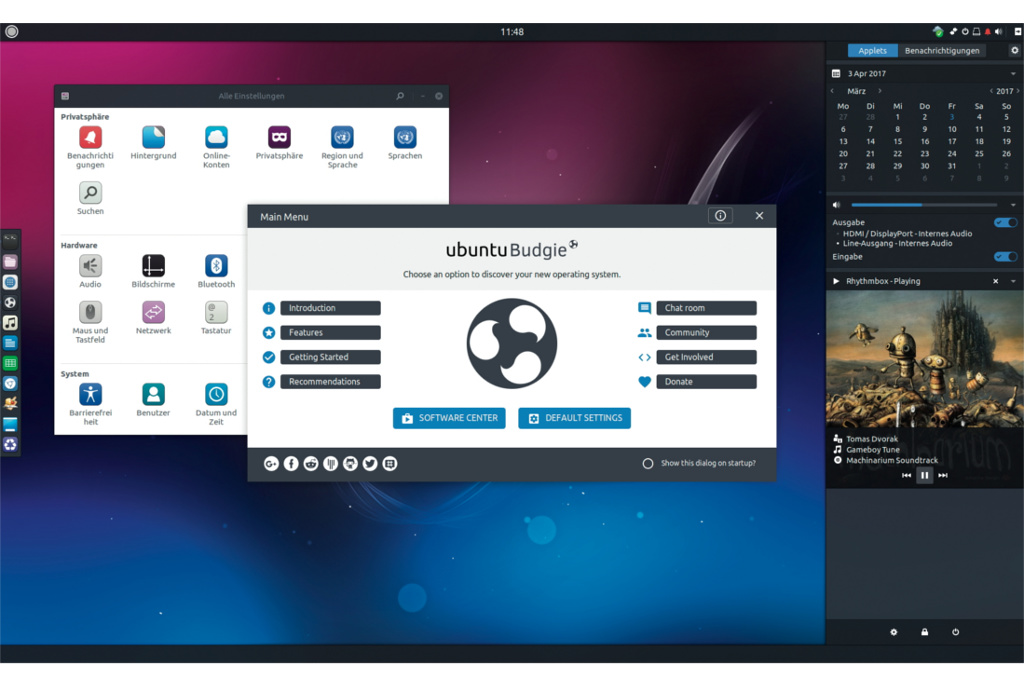Skip to next track in Rhythmbox applet
Image resolution: width=1024 pixels, height=687 pixels.
tap(943, 475)
